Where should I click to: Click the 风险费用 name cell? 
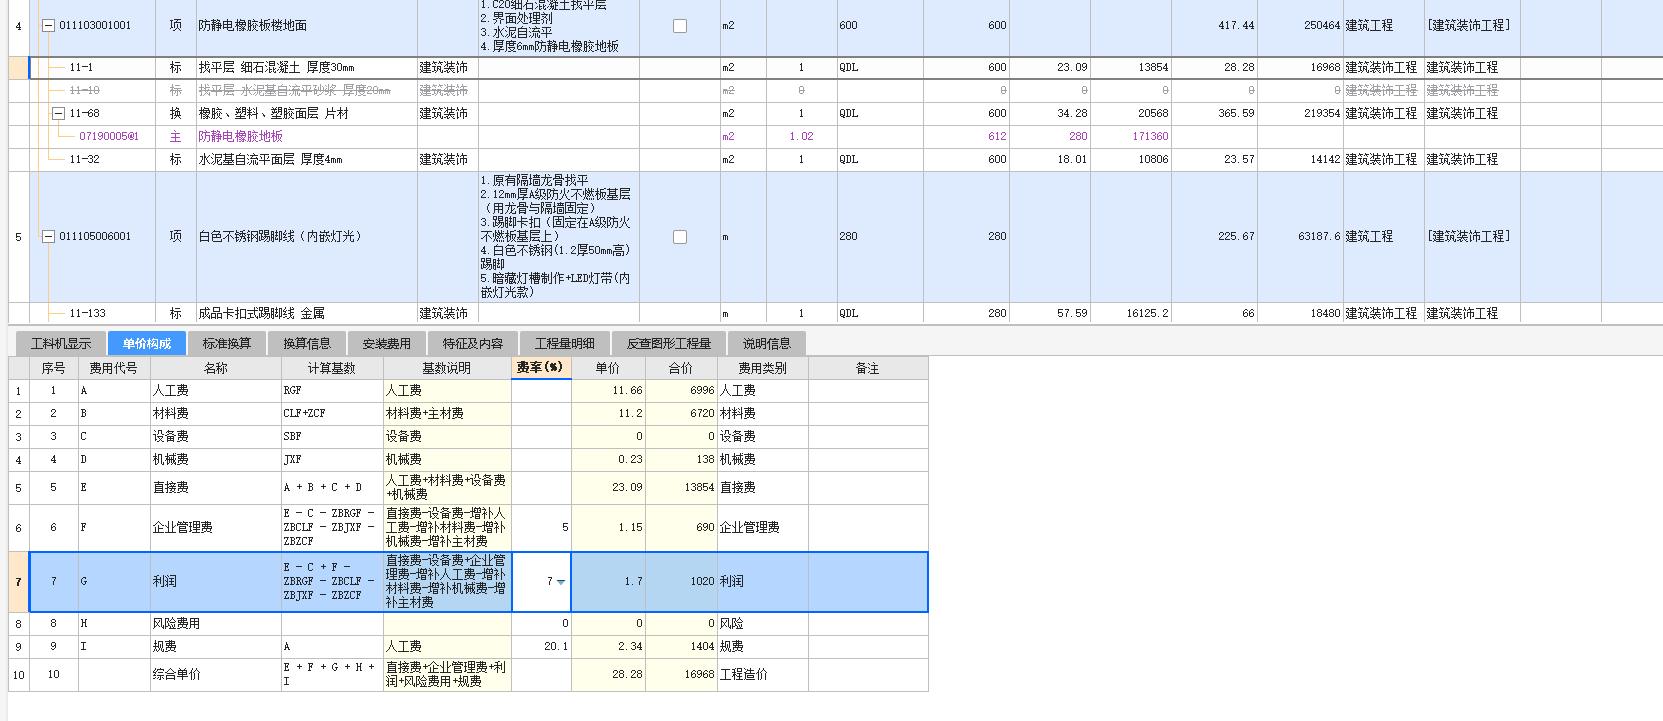pos(216,623)
